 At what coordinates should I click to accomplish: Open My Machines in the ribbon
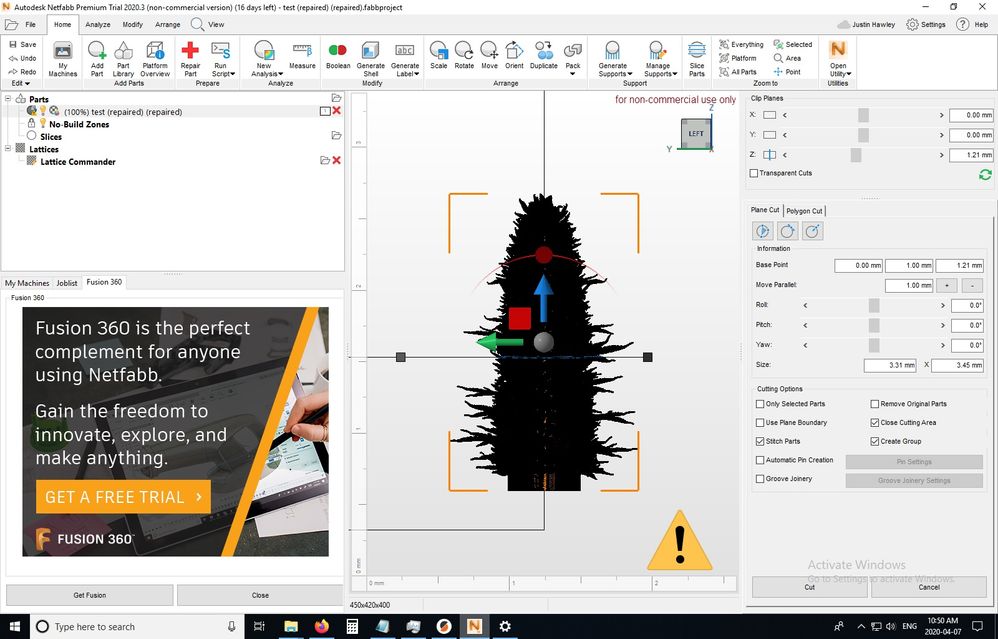click(62, 59)
